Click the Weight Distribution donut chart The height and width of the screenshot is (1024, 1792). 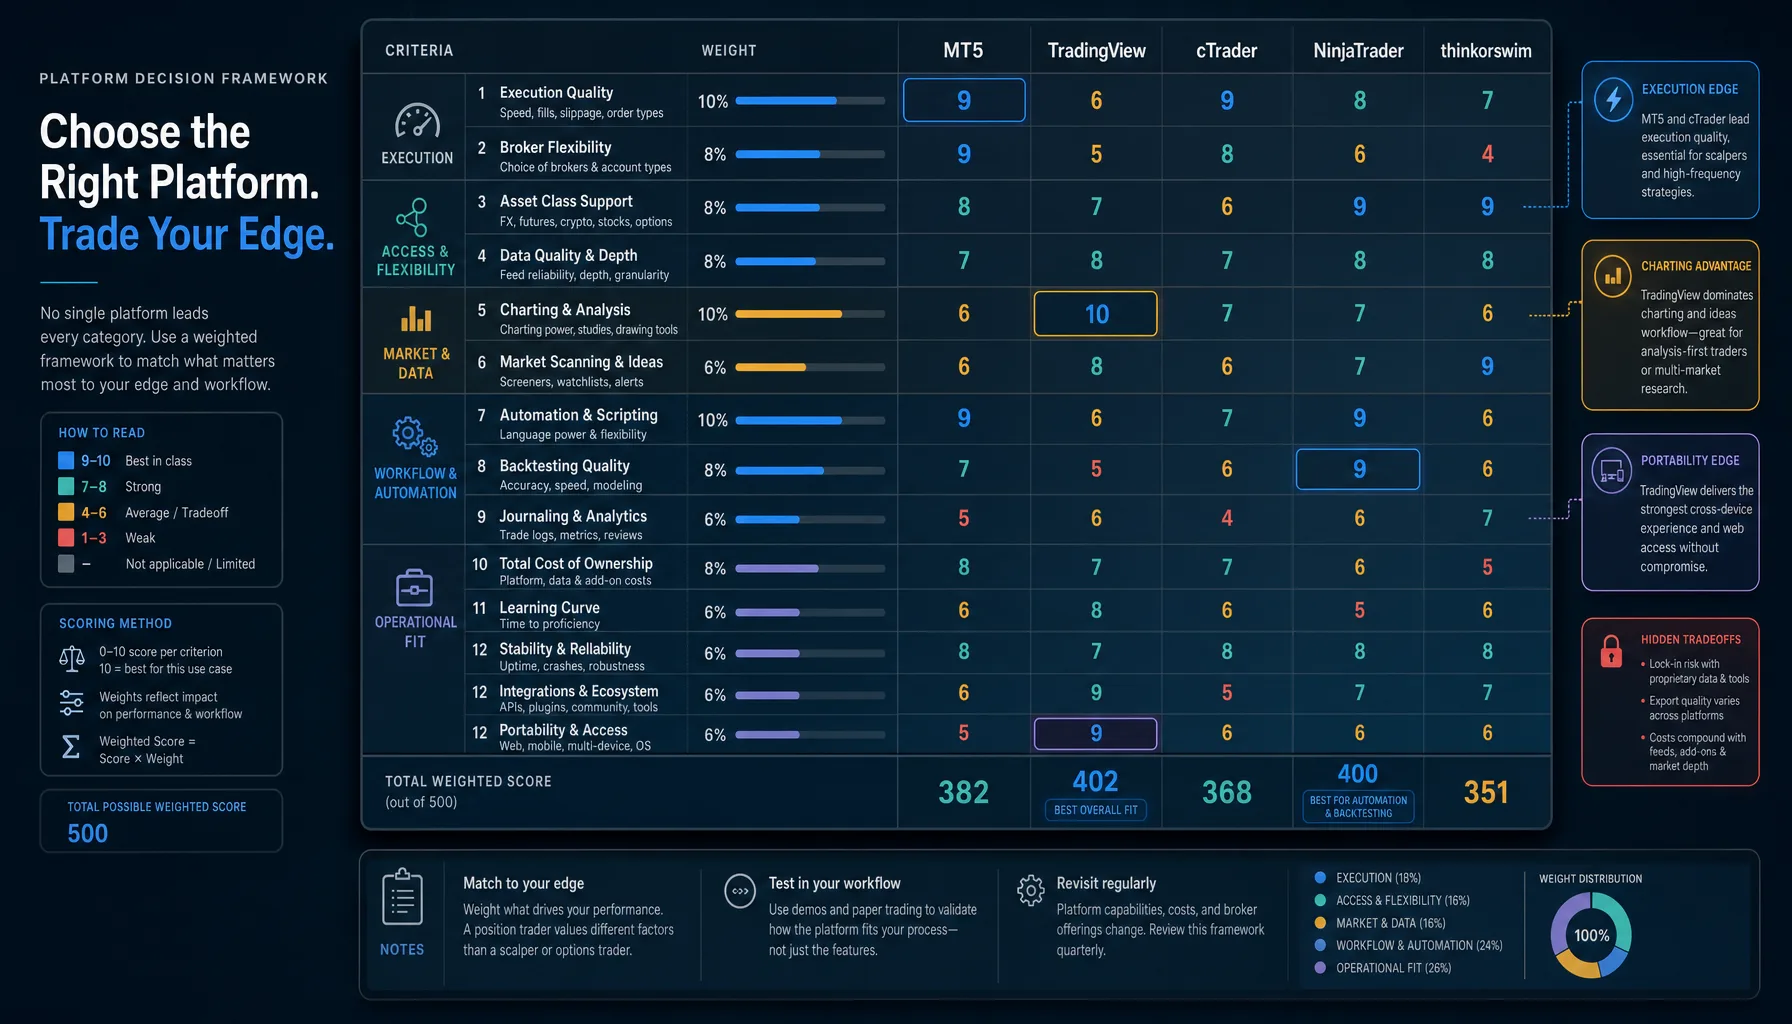[1591, 935]
